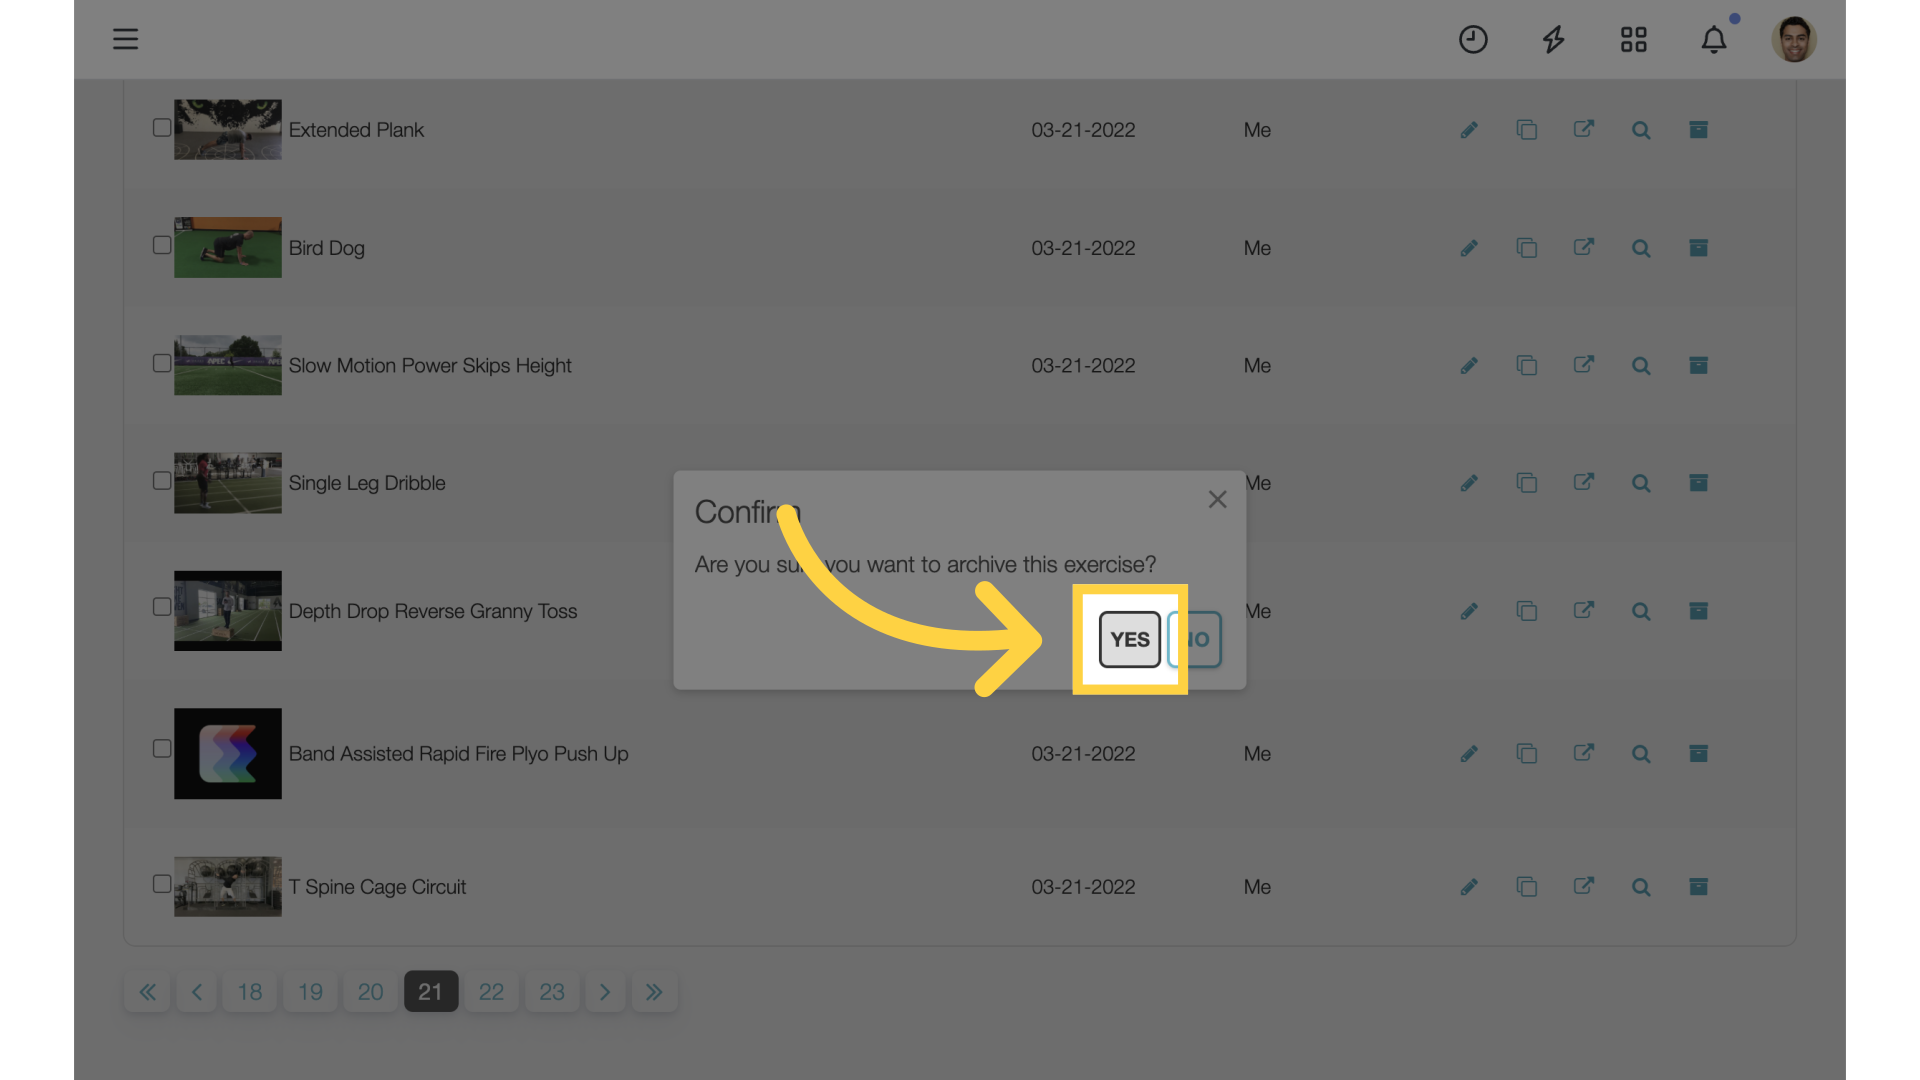Navigate to page 22 using pagination
Image resolution: width=1920 pixels, height=1080 pixels.
492,992
